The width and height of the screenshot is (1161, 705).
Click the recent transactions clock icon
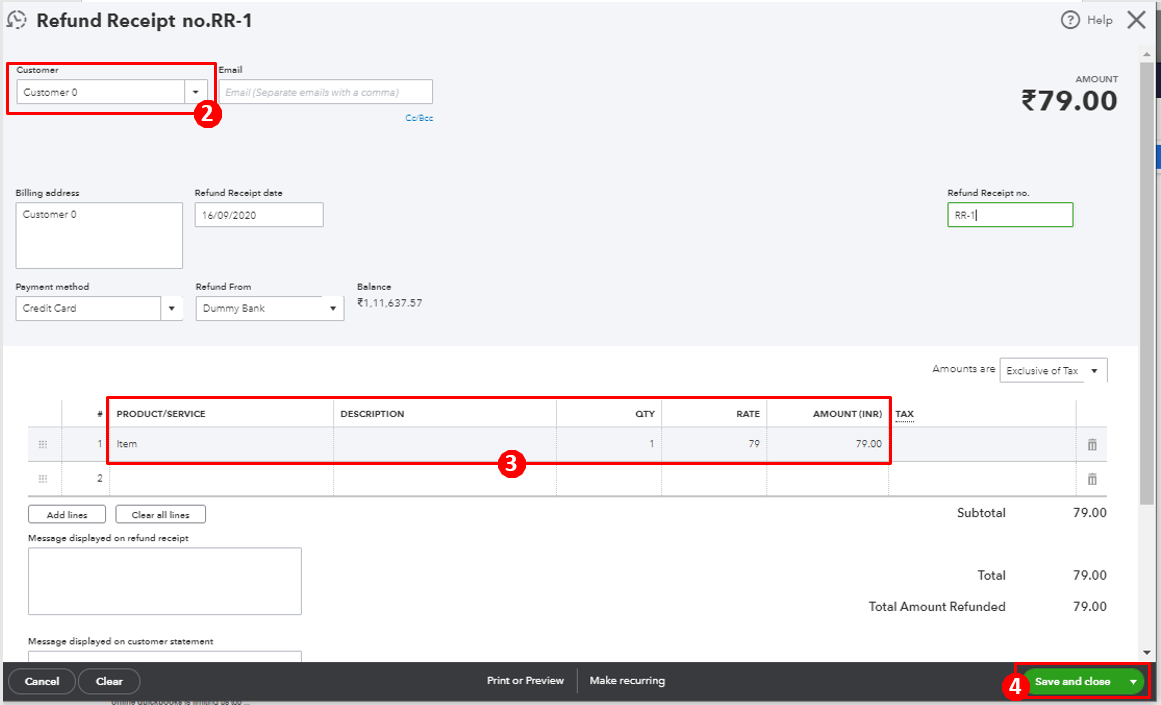16,20
